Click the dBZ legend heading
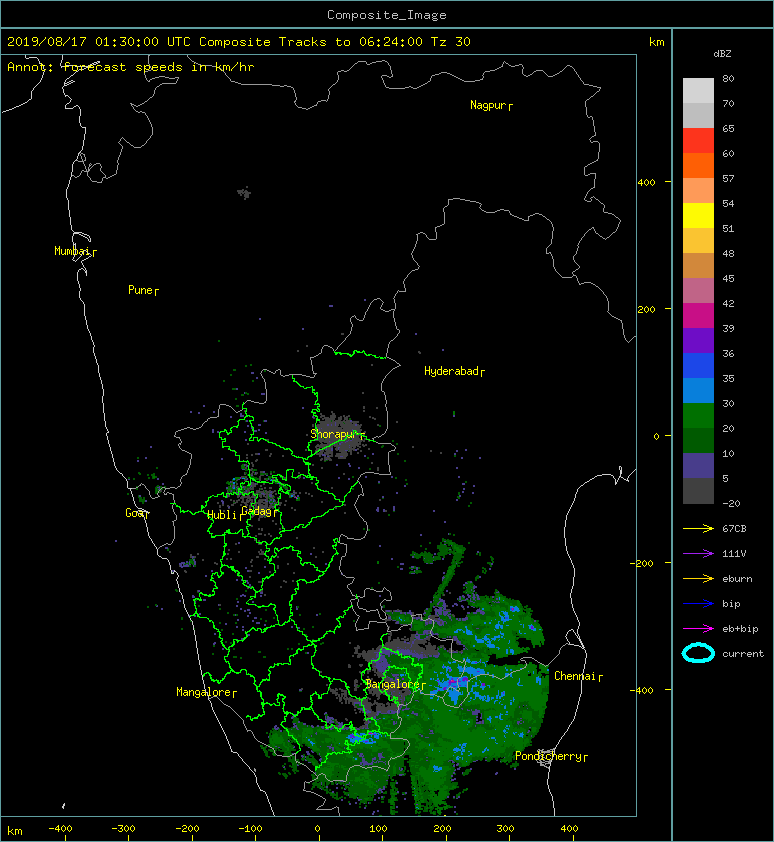This screenshot has height=842, width=774. point(722,54)
